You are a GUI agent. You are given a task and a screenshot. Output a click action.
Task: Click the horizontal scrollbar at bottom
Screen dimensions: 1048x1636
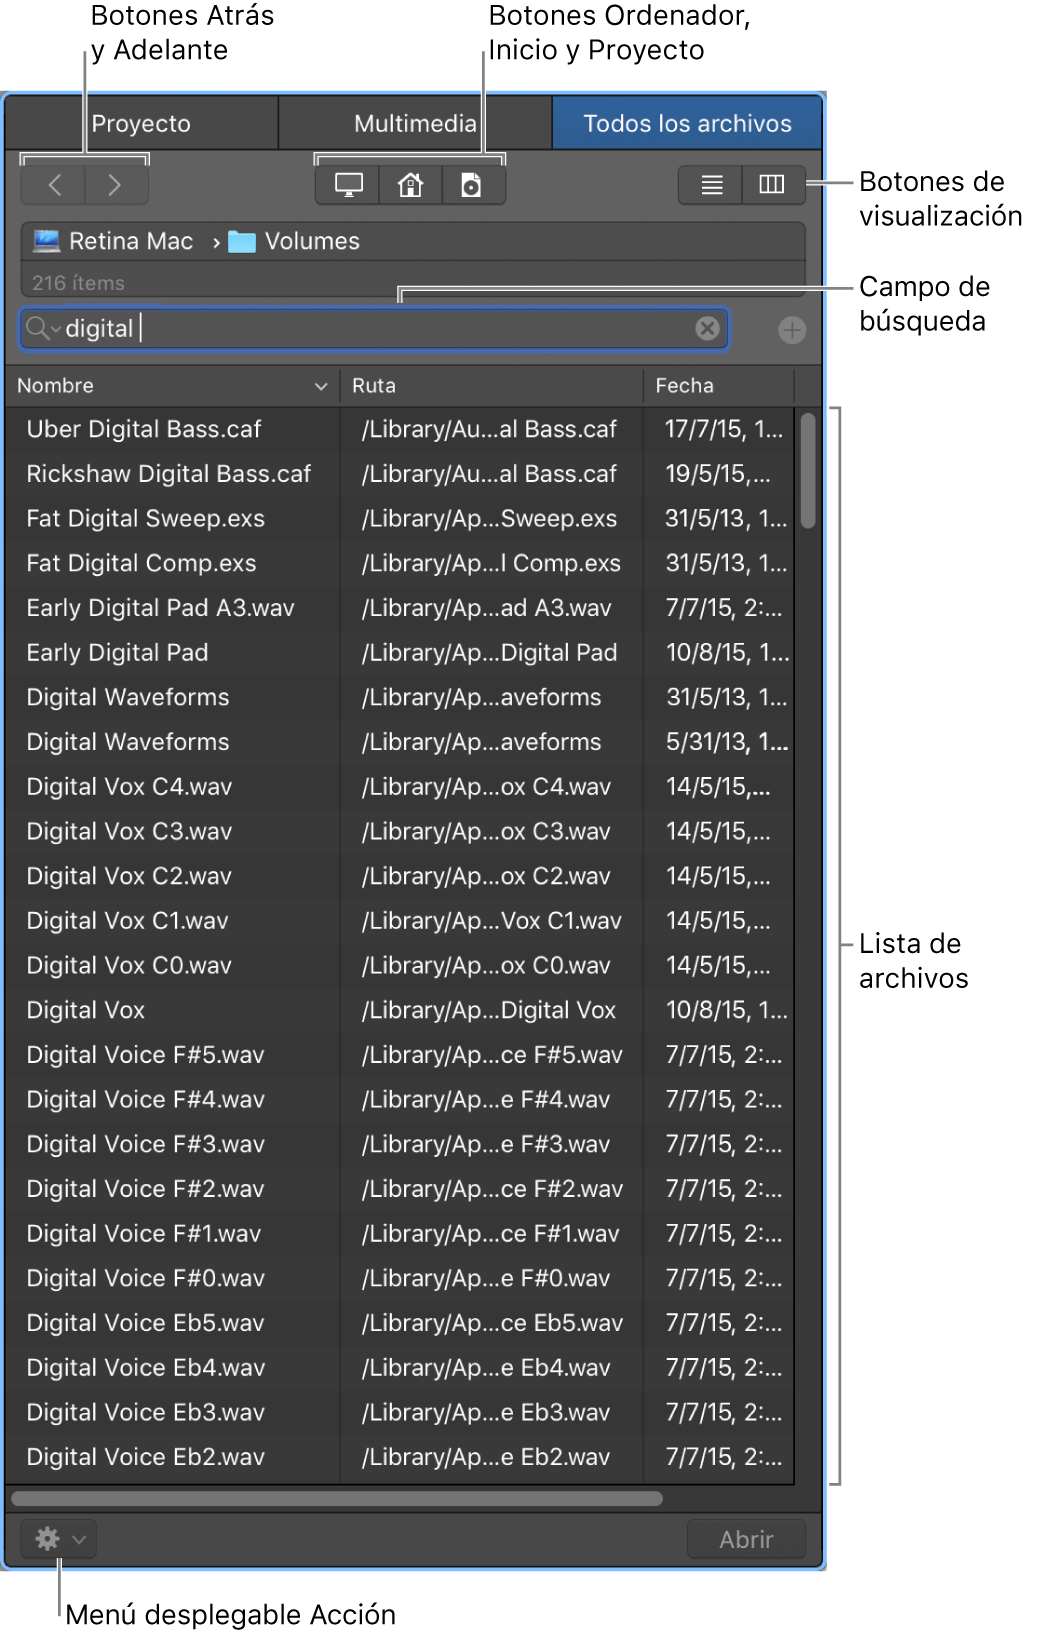click(337, 1498)
